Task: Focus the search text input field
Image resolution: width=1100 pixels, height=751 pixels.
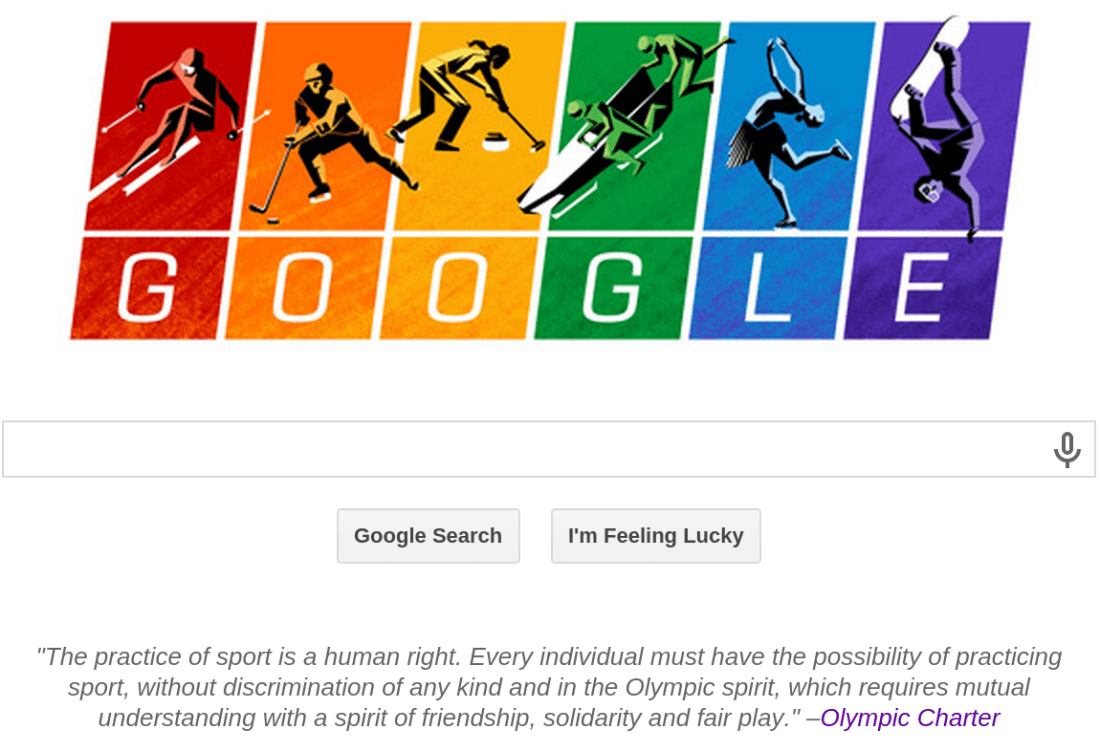Action: (x=520, y=450)
